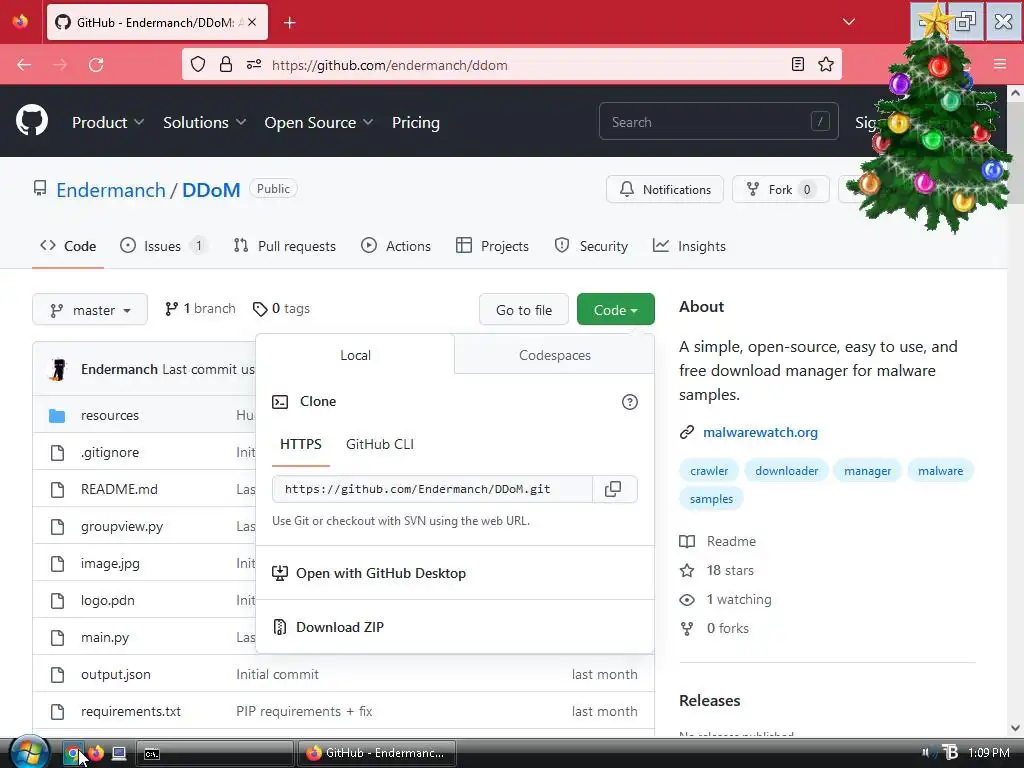This screenshot has width=1024, height=768.
Task: Open the site permissions icon in the address bar
Action: [x=254, y=64]
